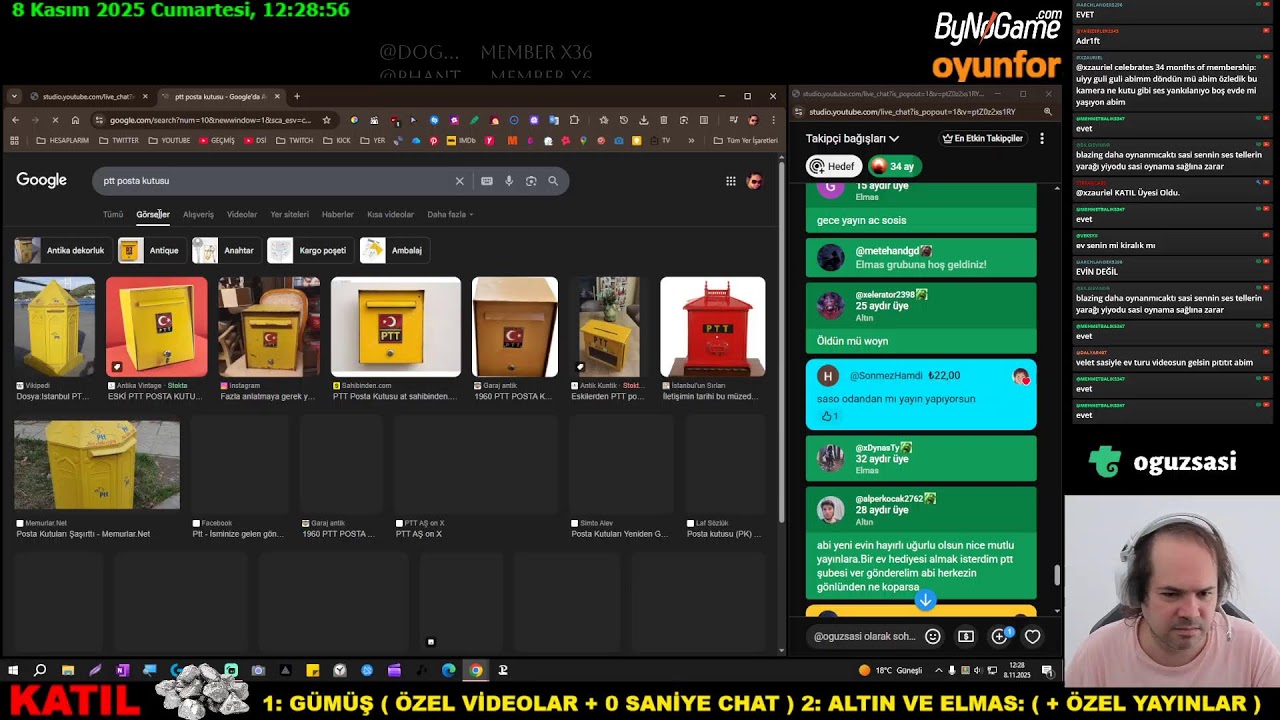
Task: Go to Chrome home page
Action: click(75, 120)
